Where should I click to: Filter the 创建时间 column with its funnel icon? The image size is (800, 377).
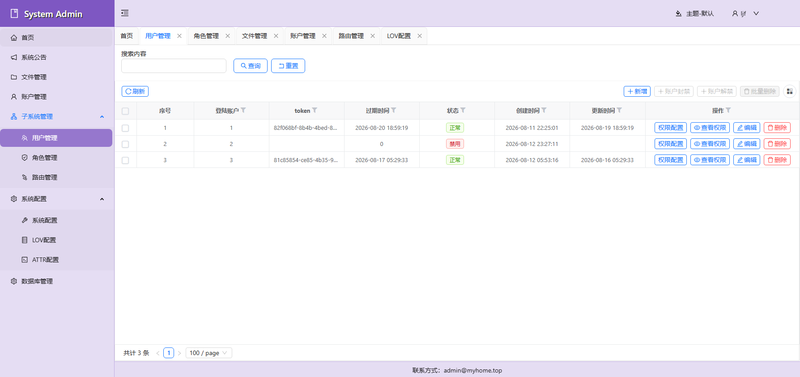click(544, 110)
